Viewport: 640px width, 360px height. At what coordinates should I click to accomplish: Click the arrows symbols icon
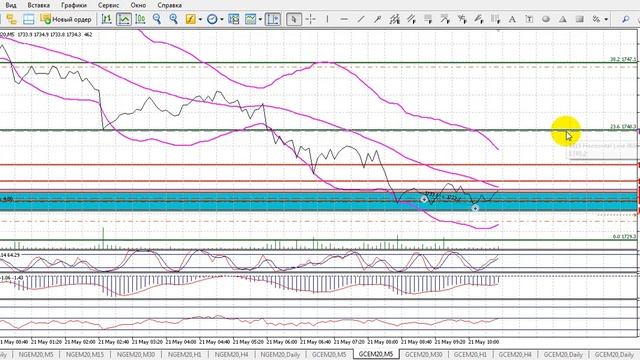click(x=596, y=19)
